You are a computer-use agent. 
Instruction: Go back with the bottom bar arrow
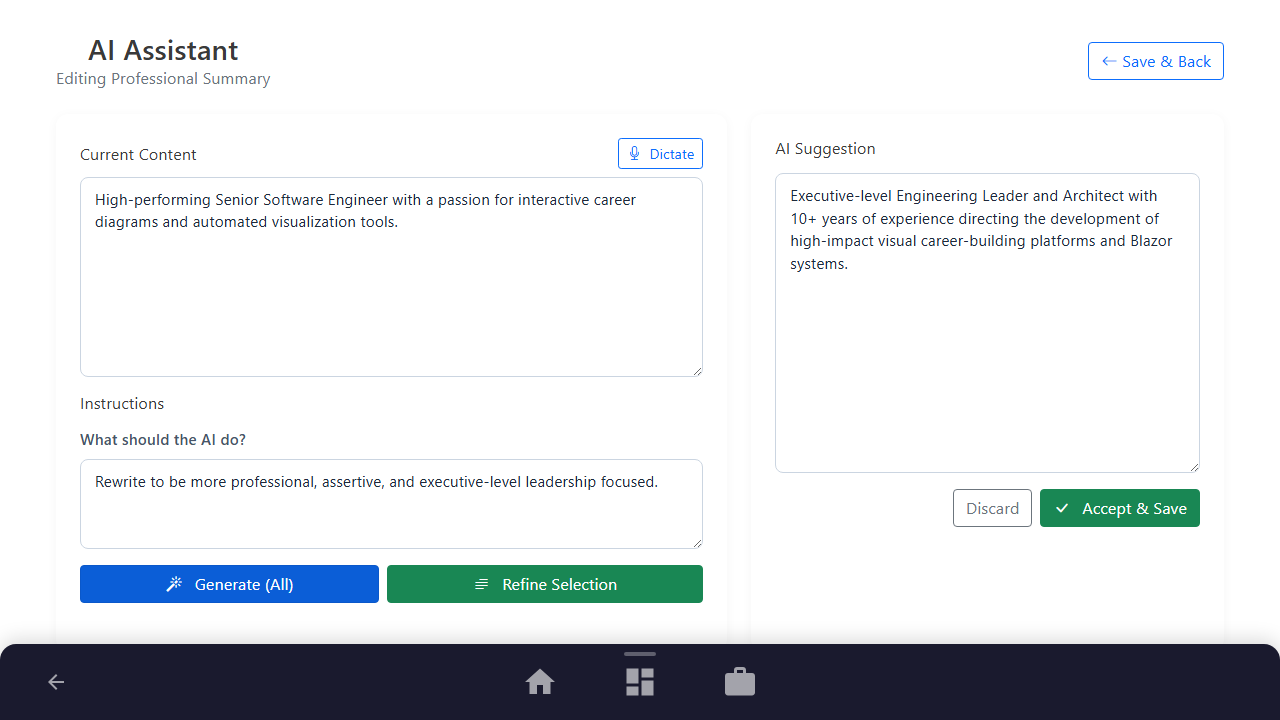(x=56, y=682)
